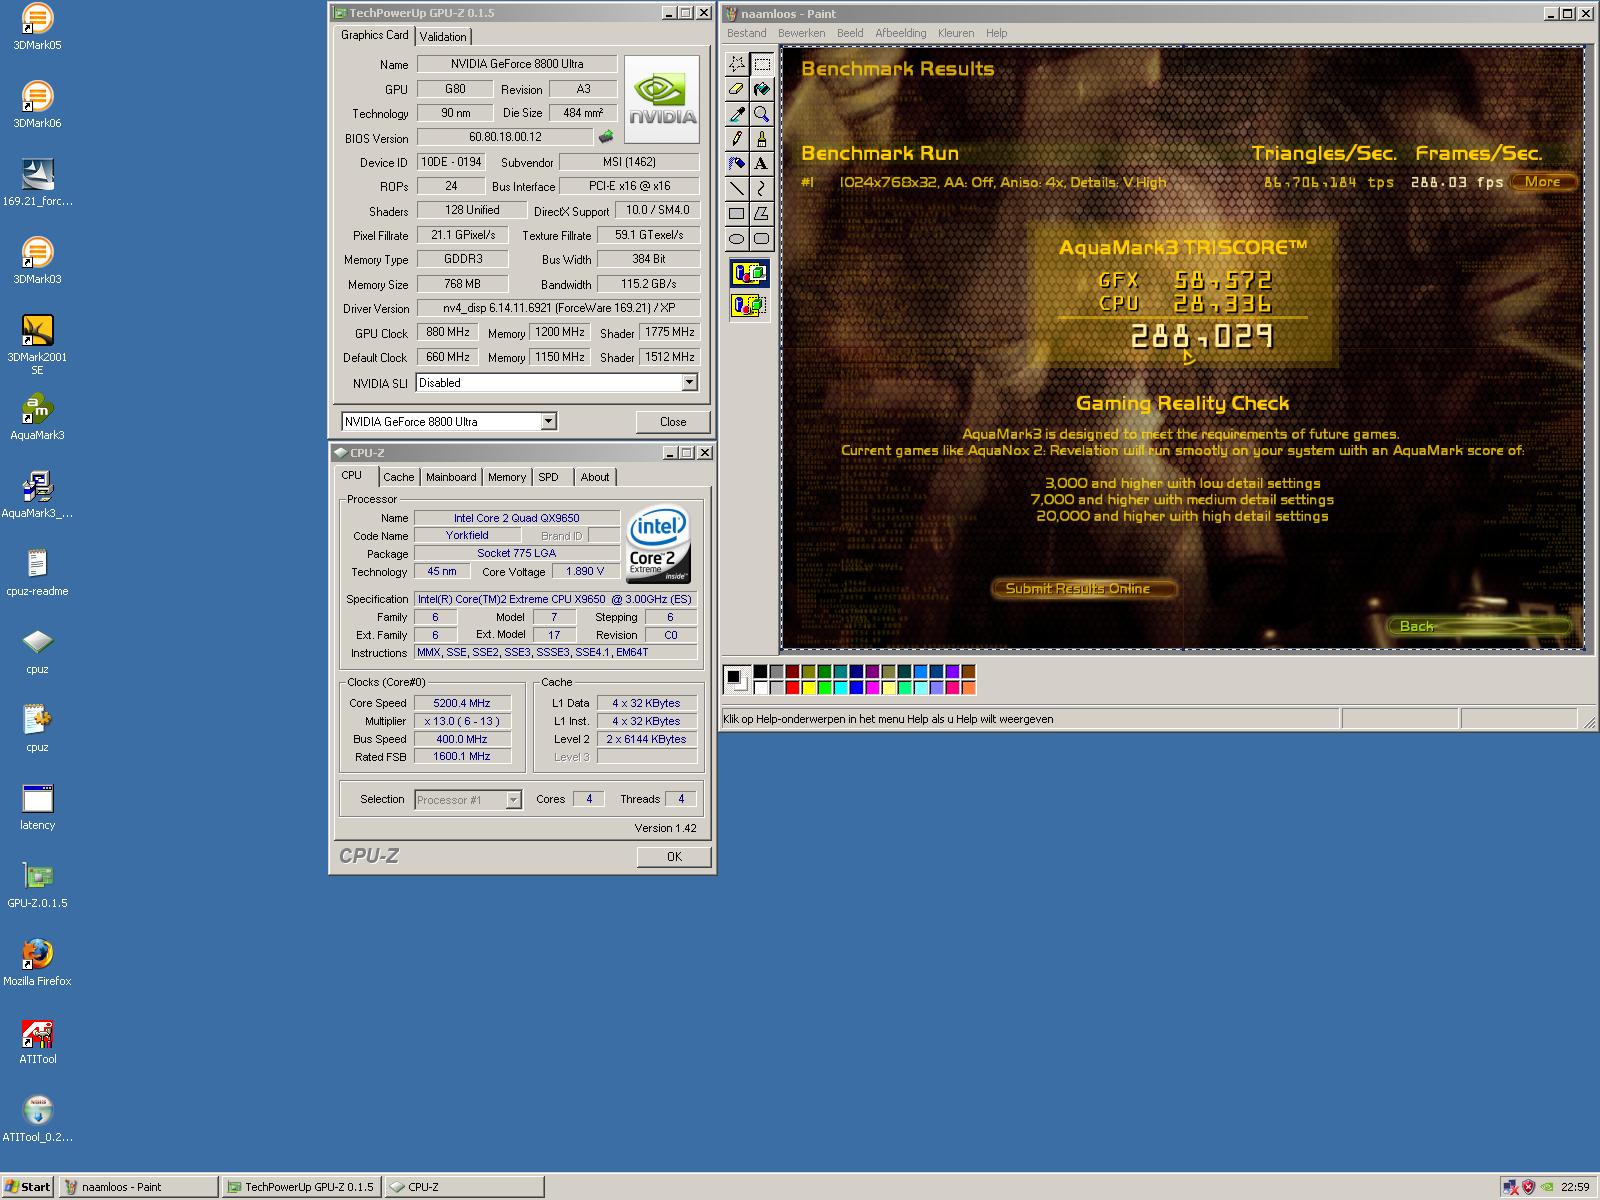Switch to naamloos - Paint taskbar button

[x=139, y=1187]
